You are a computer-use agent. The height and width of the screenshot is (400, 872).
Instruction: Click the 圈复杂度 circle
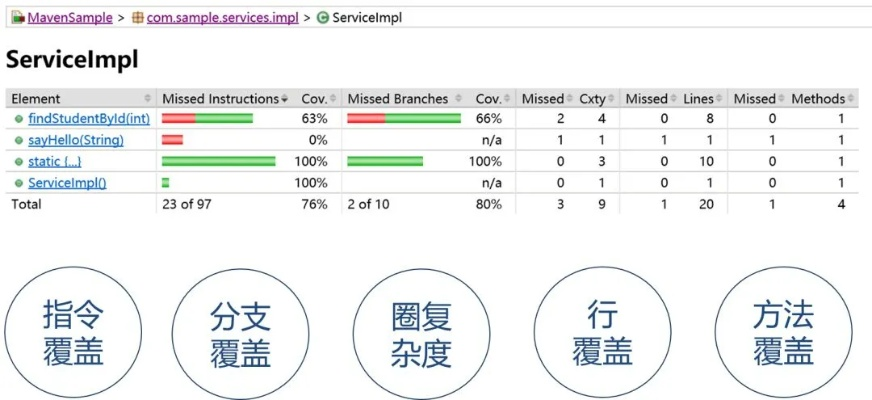click(x=421, y=333)
